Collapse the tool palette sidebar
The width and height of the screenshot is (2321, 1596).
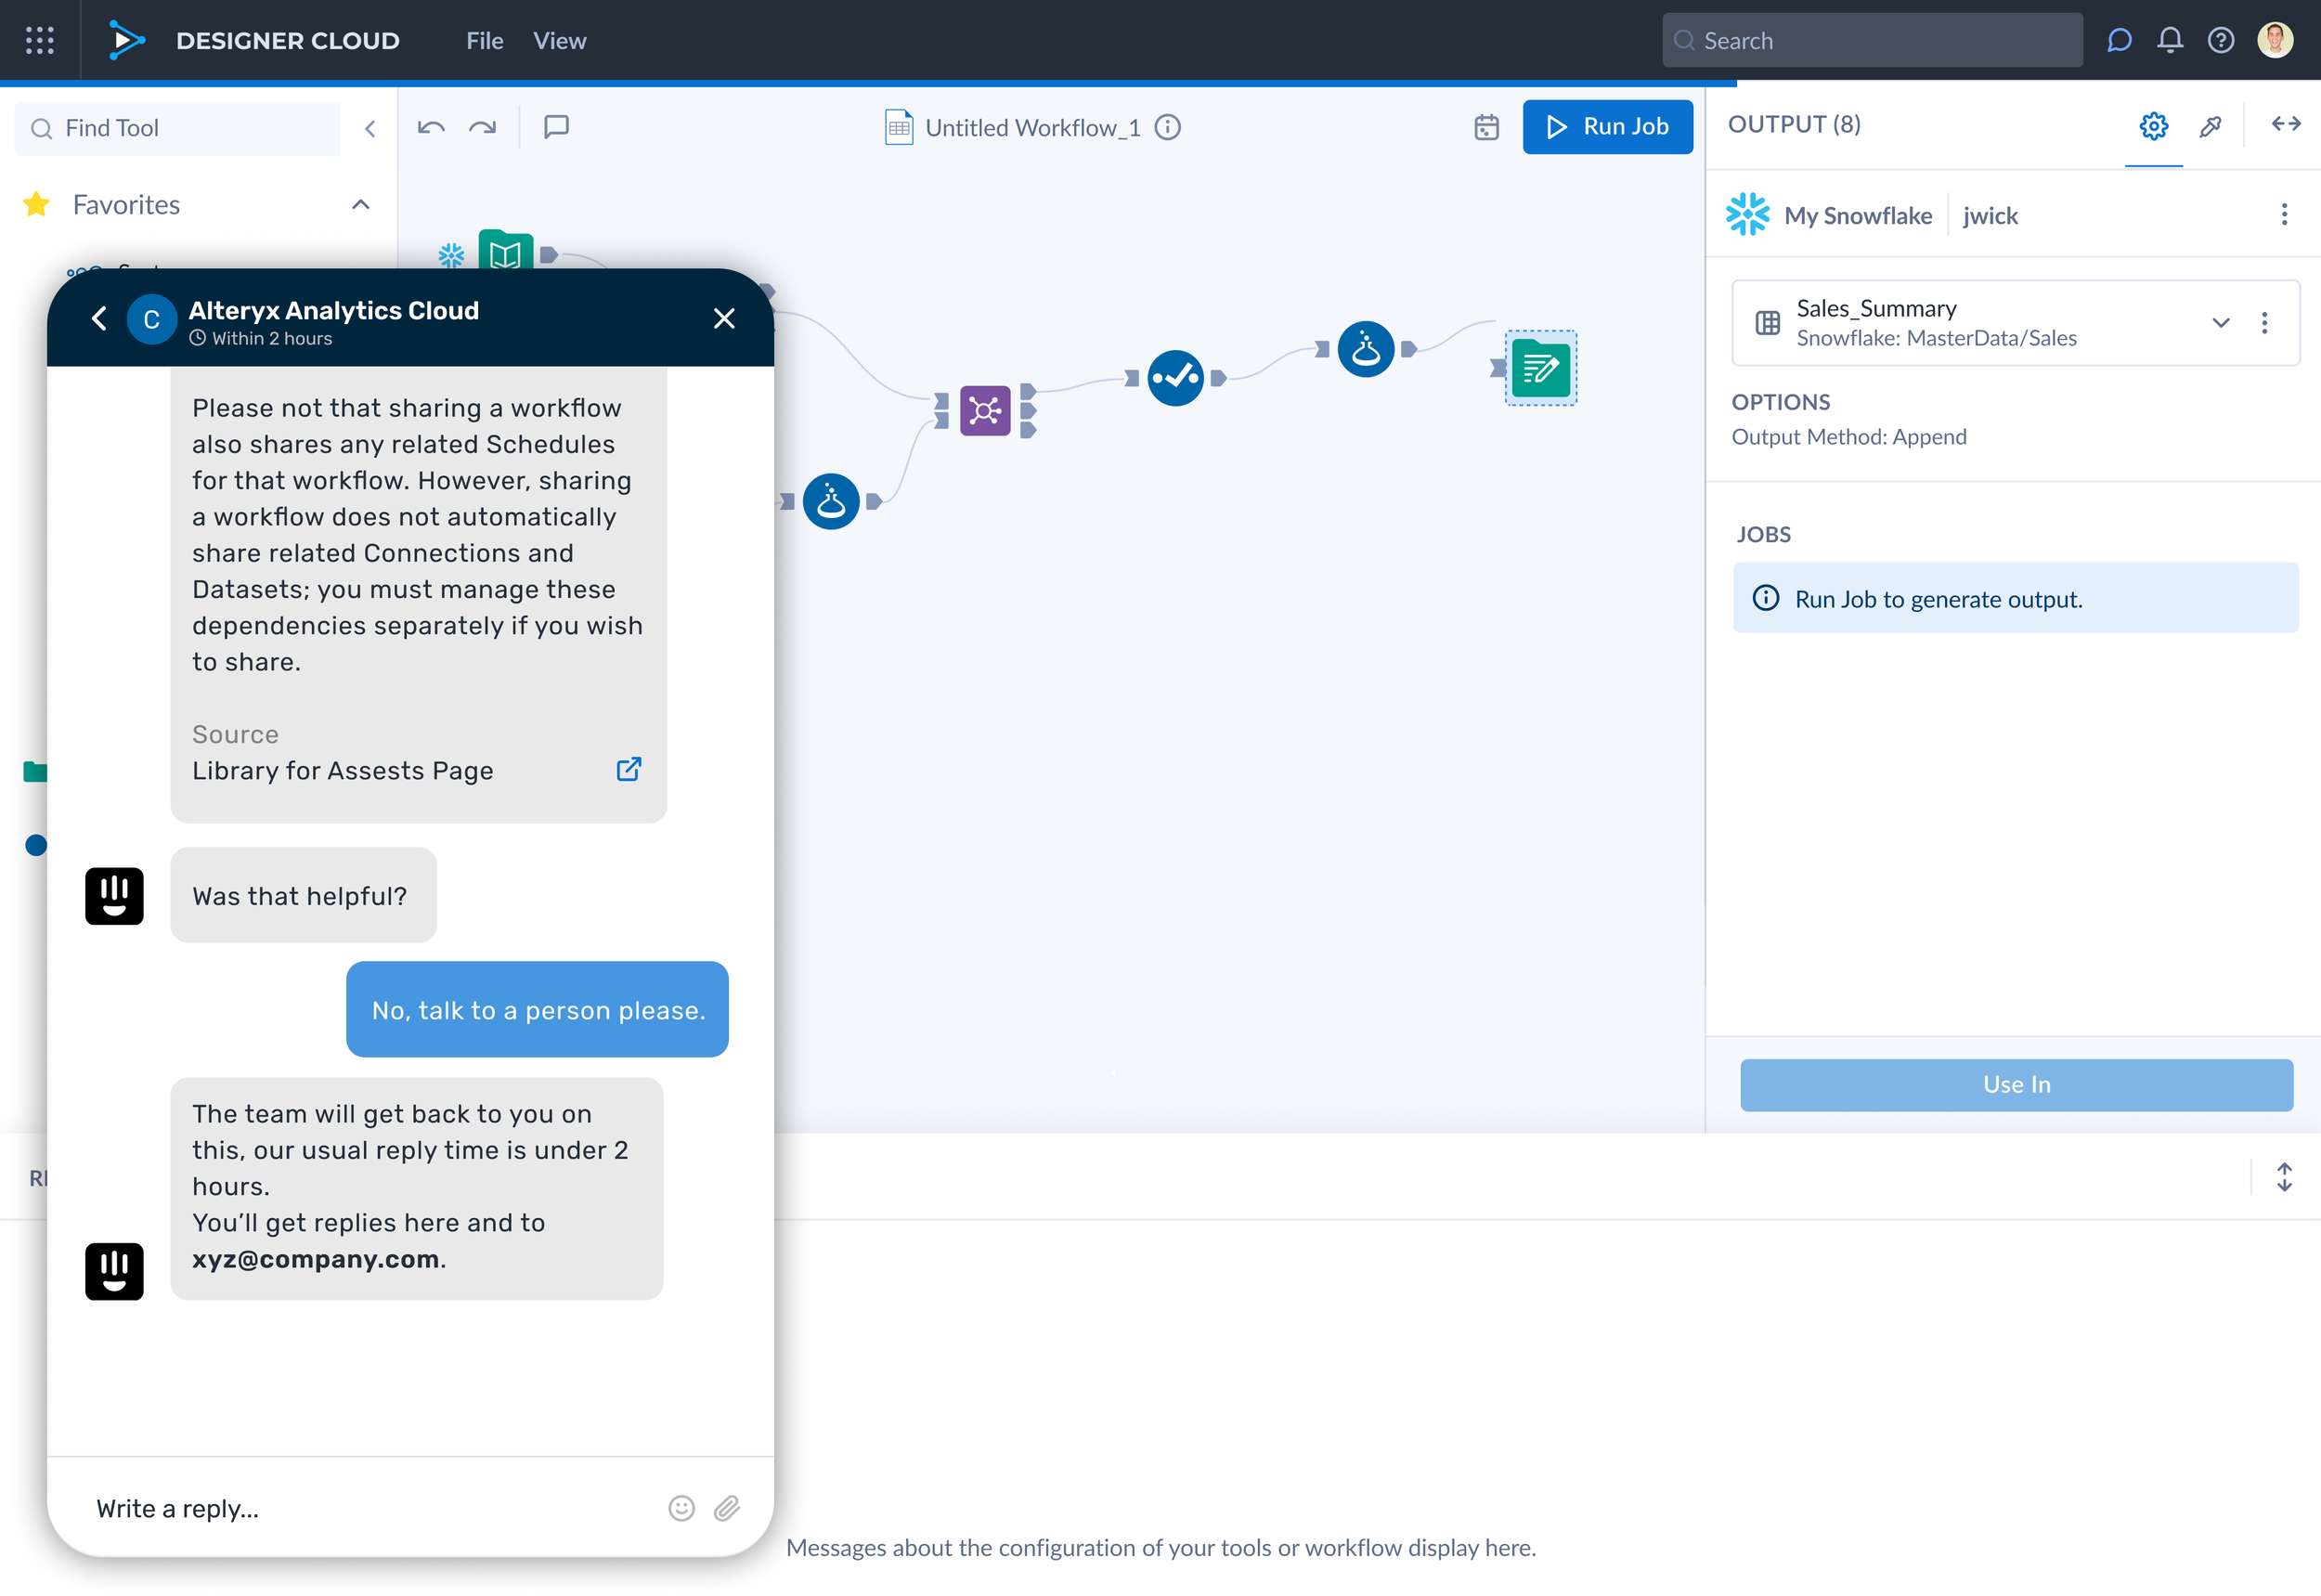pos(370,128)
